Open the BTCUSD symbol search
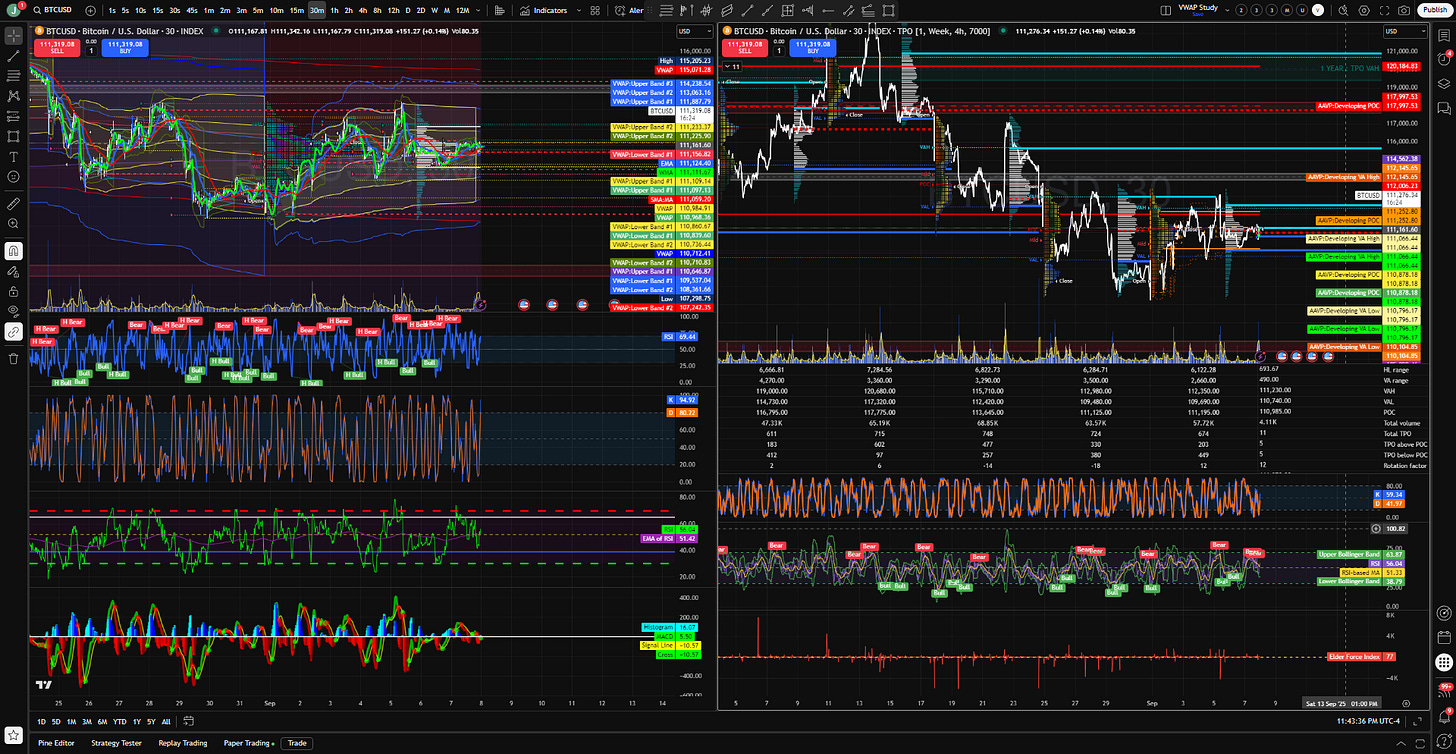This screenshot has width=1456, height=754. 52,10
